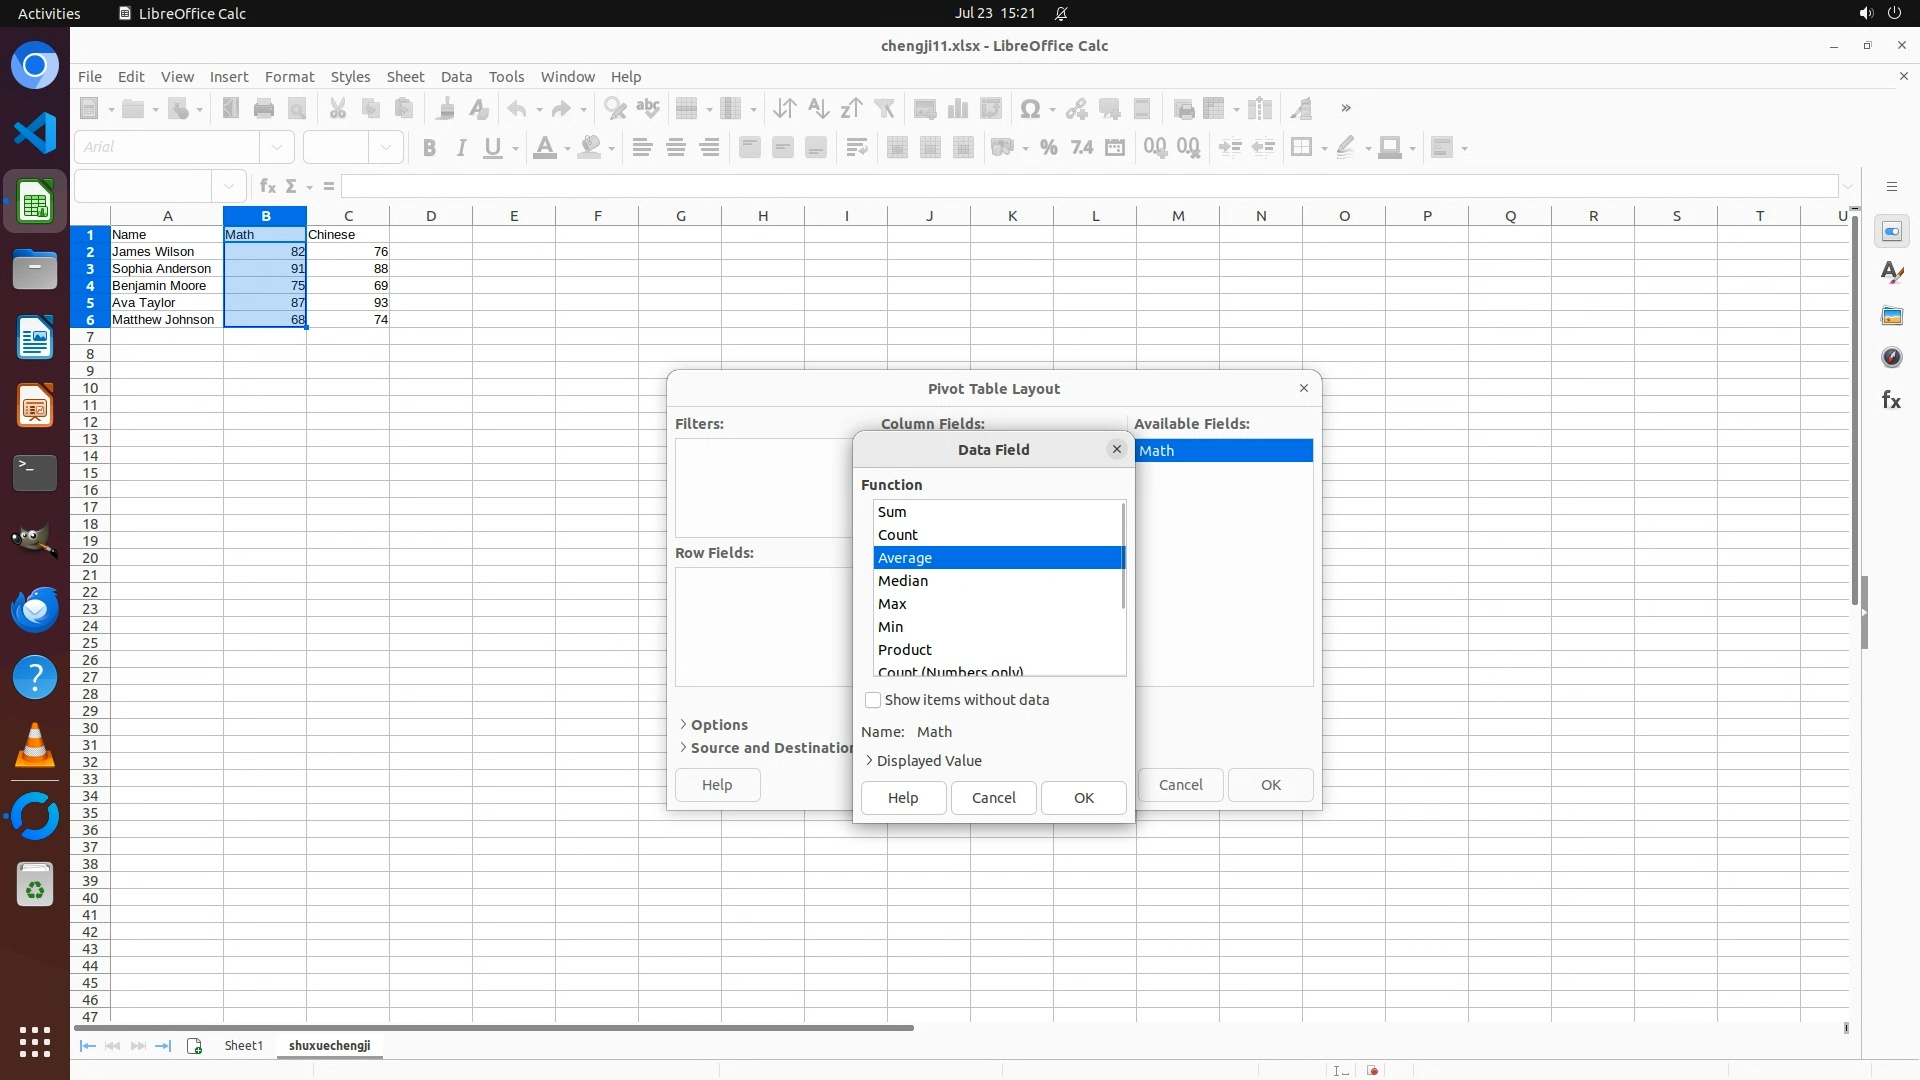Open the sidebar Navigator compass icon

click(x=1891, y=358)
